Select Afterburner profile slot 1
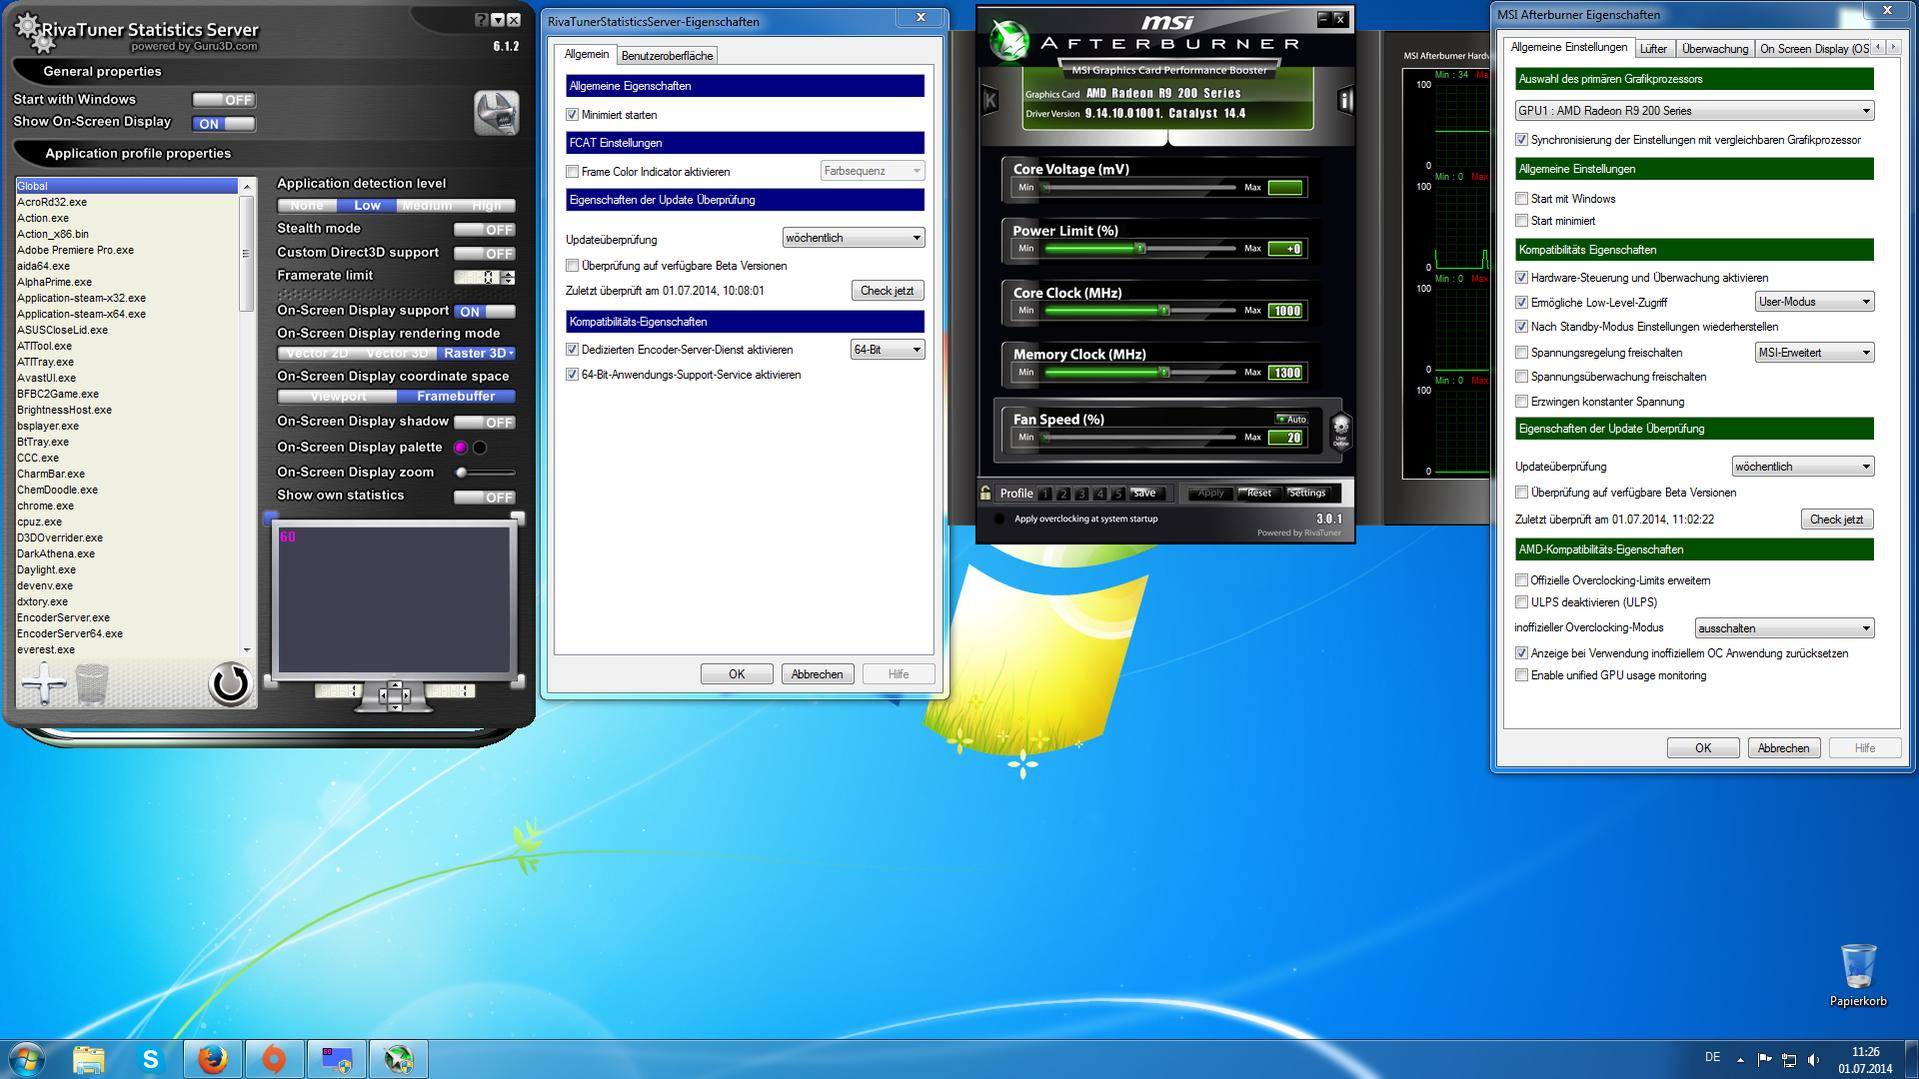 point(1045,494)
